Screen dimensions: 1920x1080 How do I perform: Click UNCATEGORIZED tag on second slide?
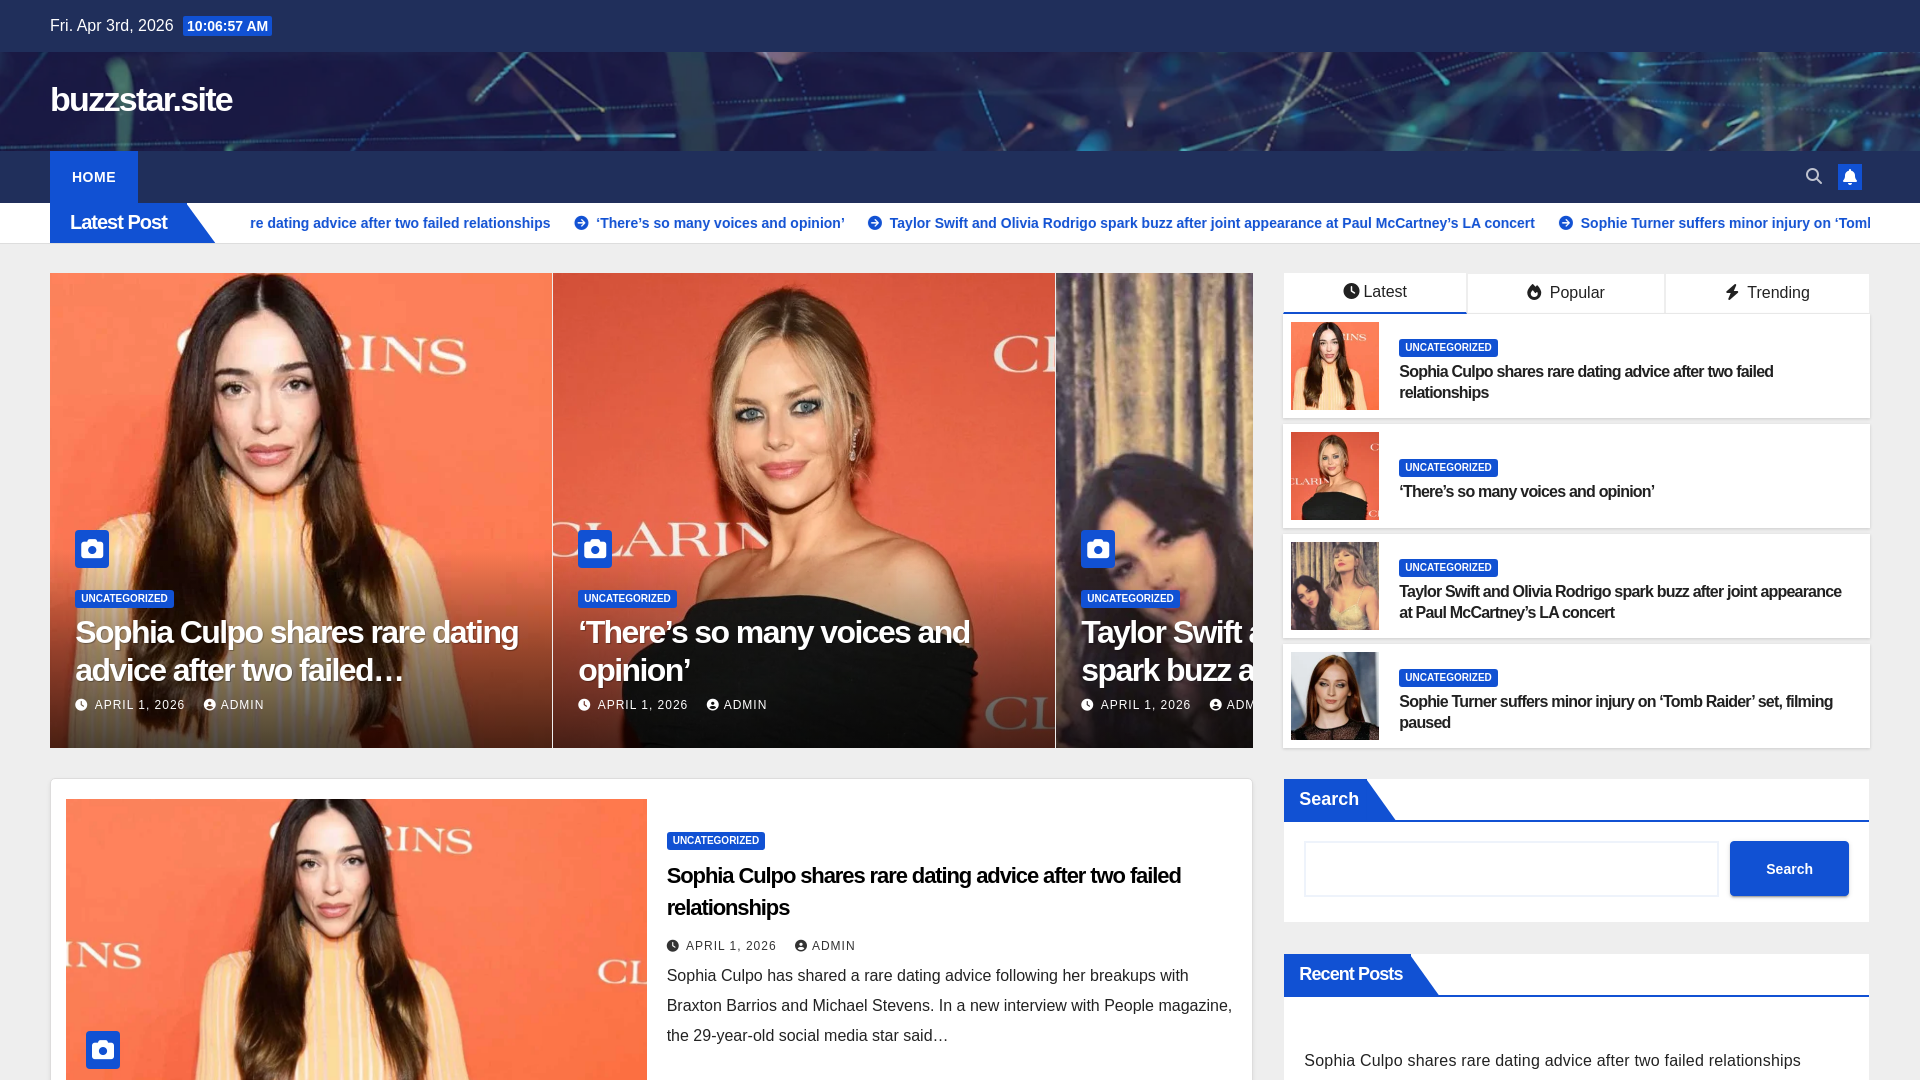tap(627, 599)
